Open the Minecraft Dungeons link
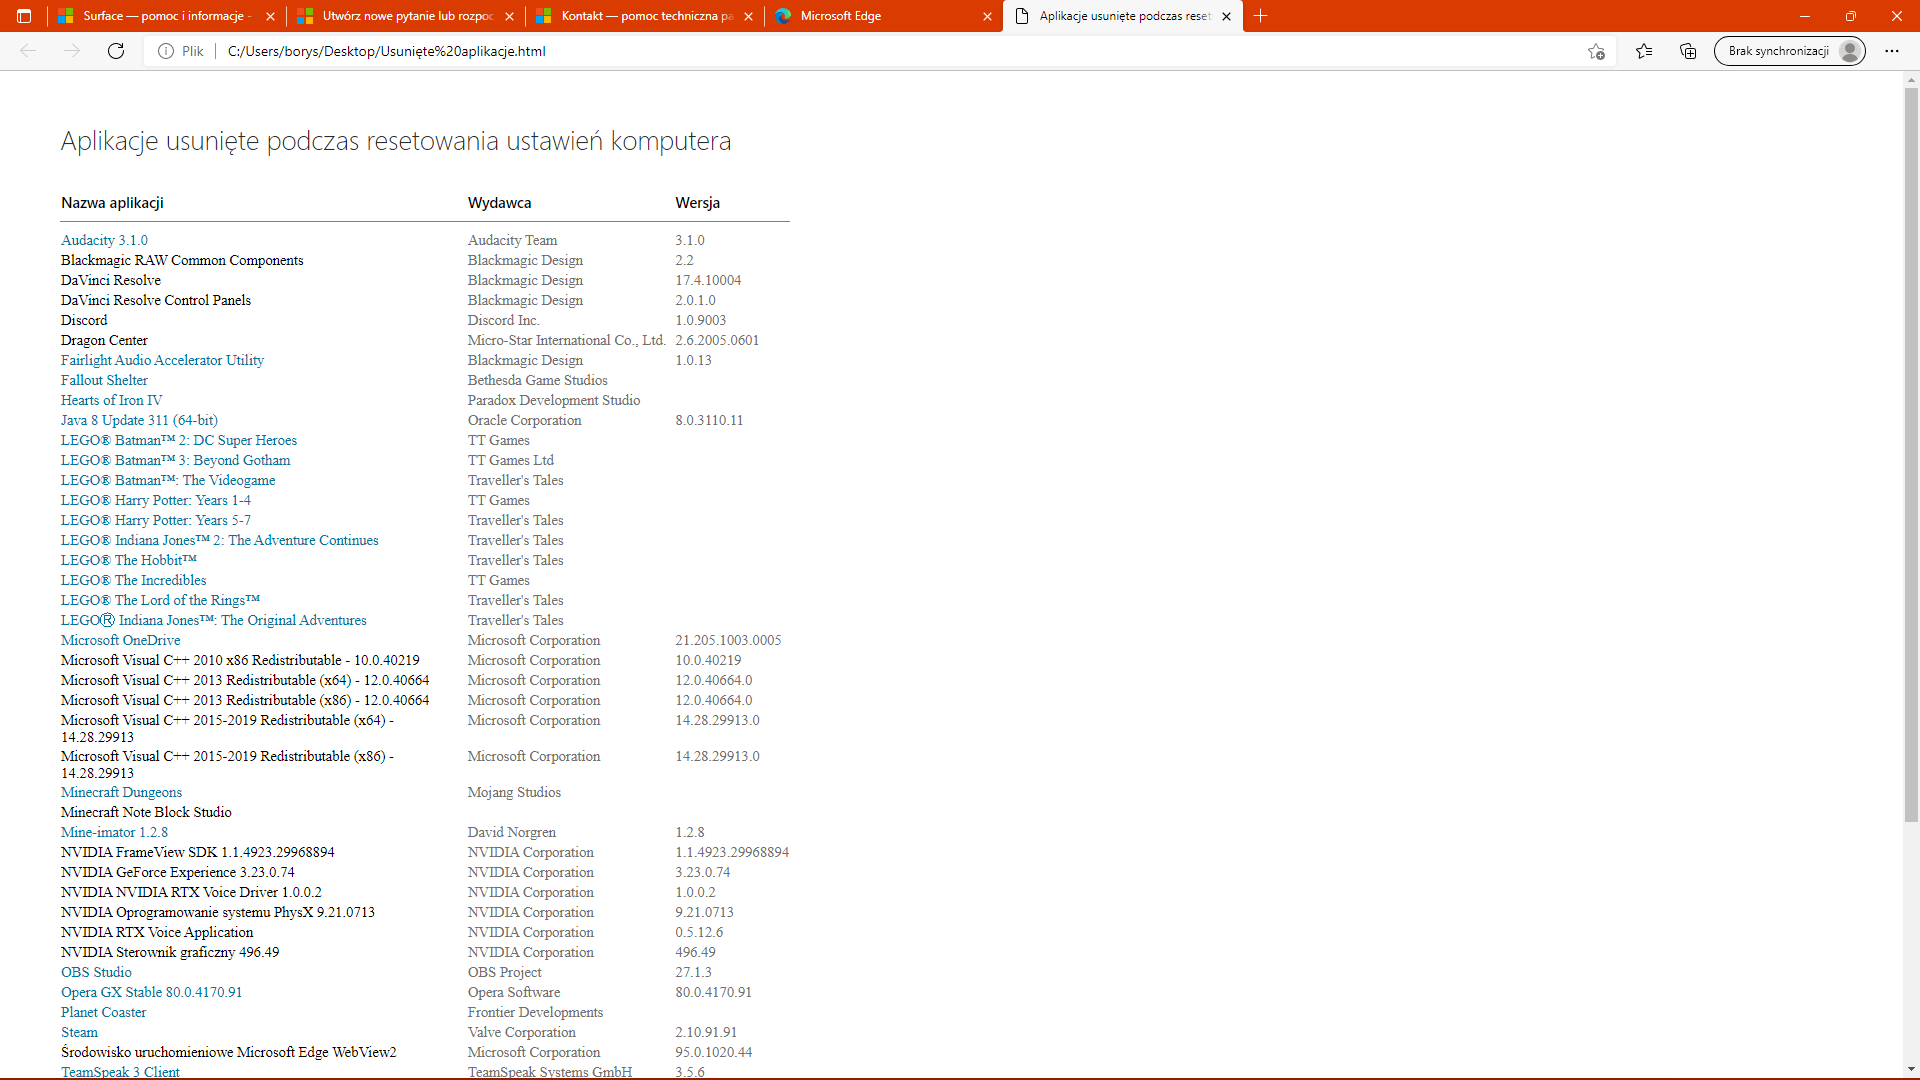Viewport: 1920px width, 1080px height. point(121,792)
